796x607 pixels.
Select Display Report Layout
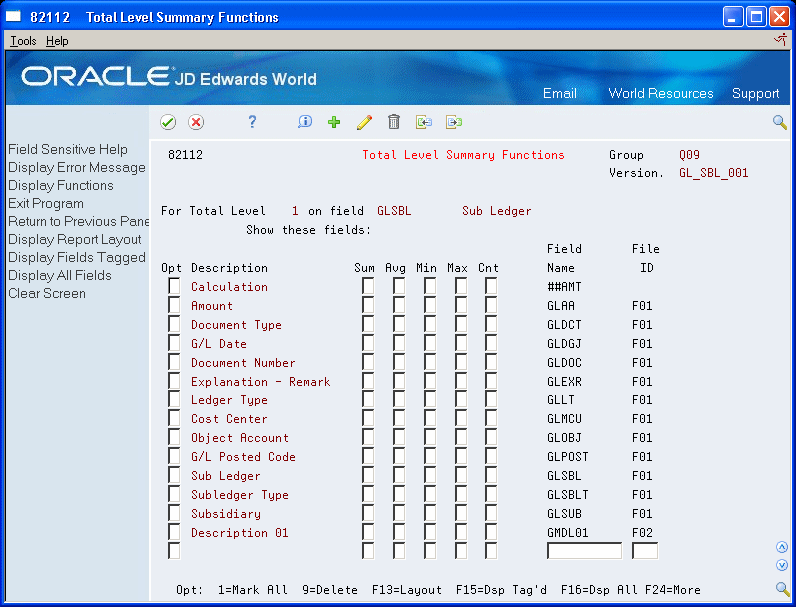pos(75,240)
